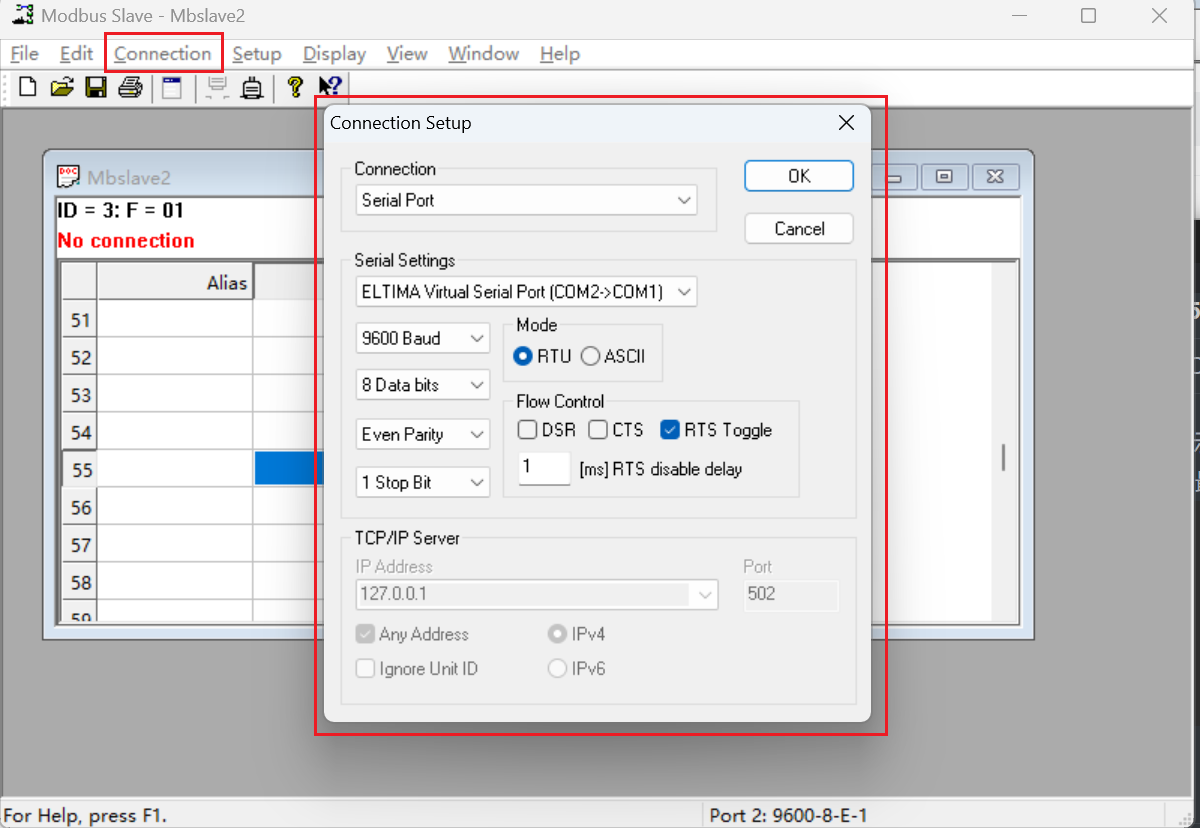
Task: Click the Cancel button
Action: point(799,229)
